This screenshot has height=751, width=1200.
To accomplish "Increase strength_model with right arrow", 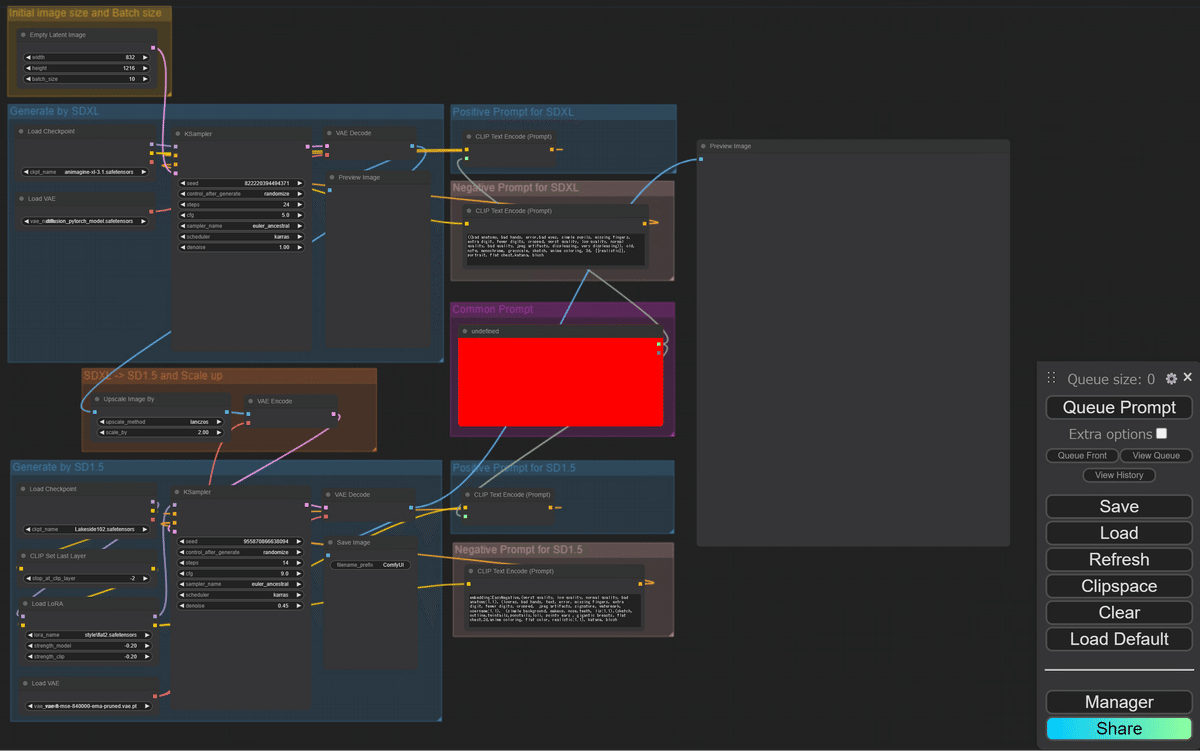I will pos(147,646).
